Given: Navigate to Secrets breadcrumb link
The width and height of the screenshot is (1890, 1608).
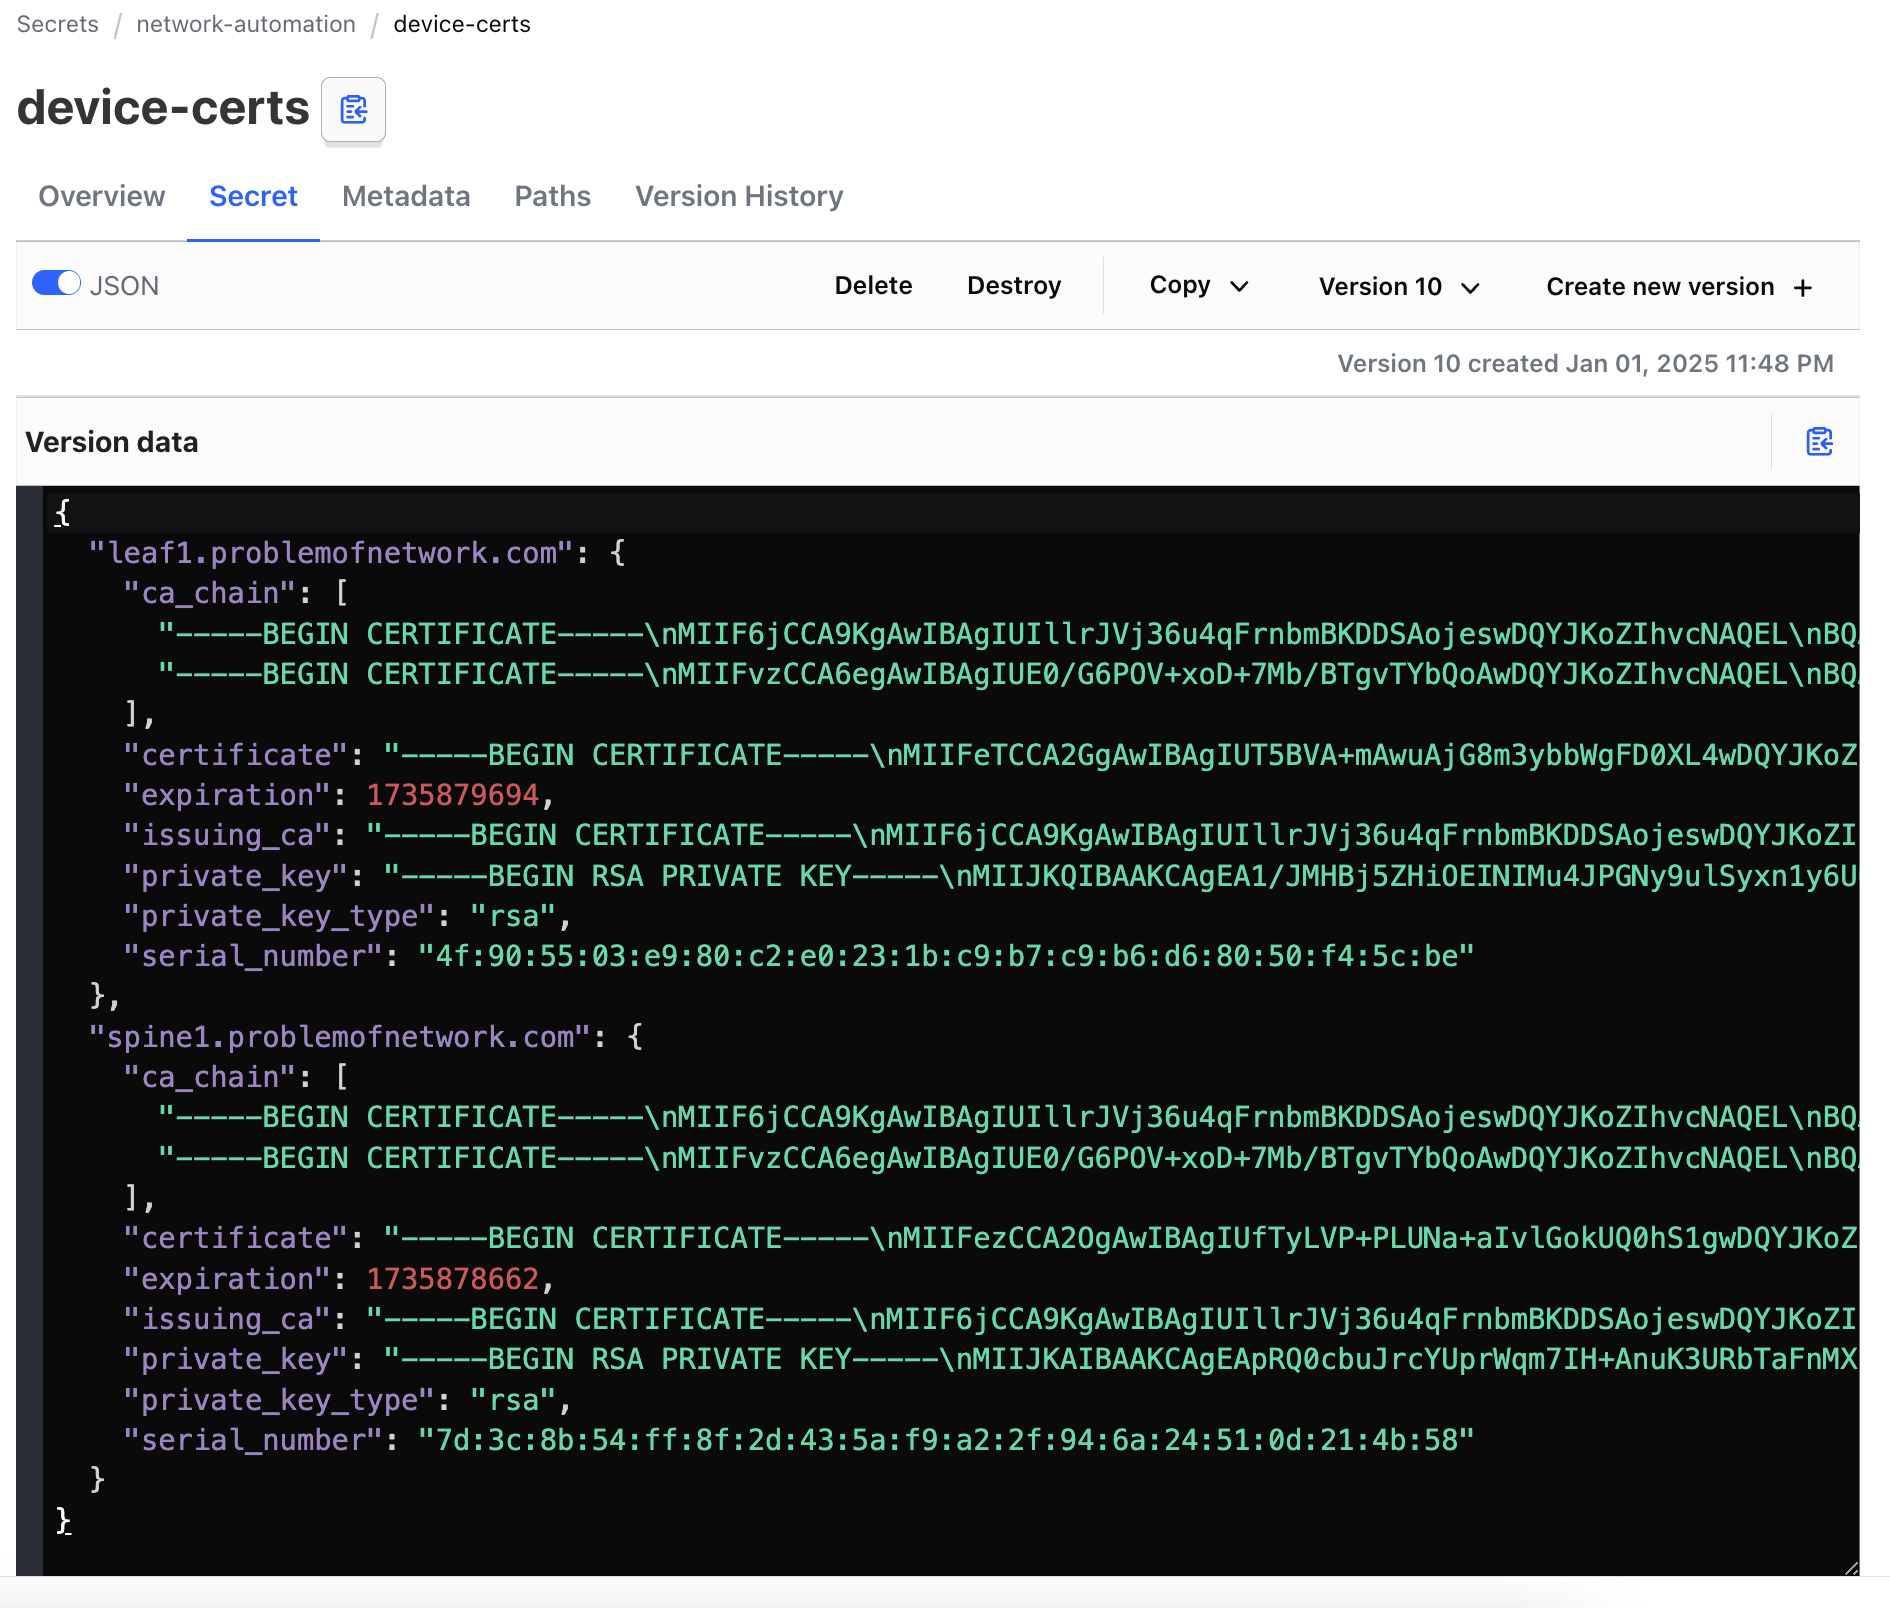Looking at the screenshot, I should click(58, 24).
